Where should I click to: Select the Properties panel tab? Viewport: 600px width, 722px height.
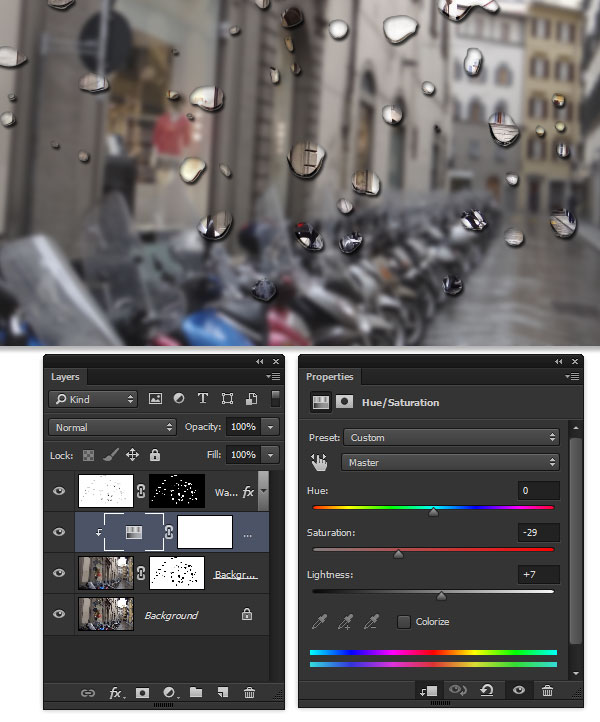tap(330, 377)
